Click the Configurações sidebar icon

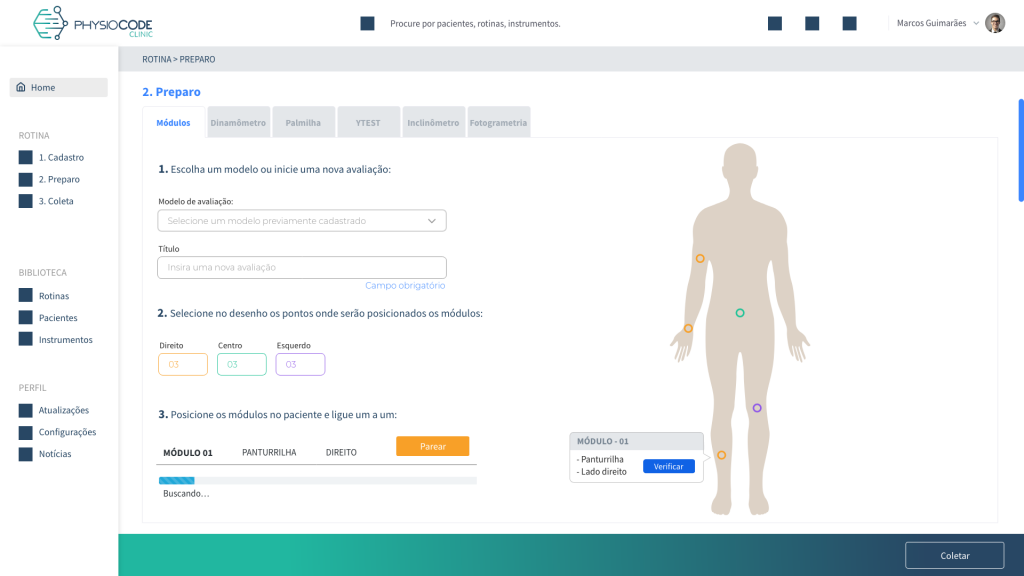coord(26,432)
